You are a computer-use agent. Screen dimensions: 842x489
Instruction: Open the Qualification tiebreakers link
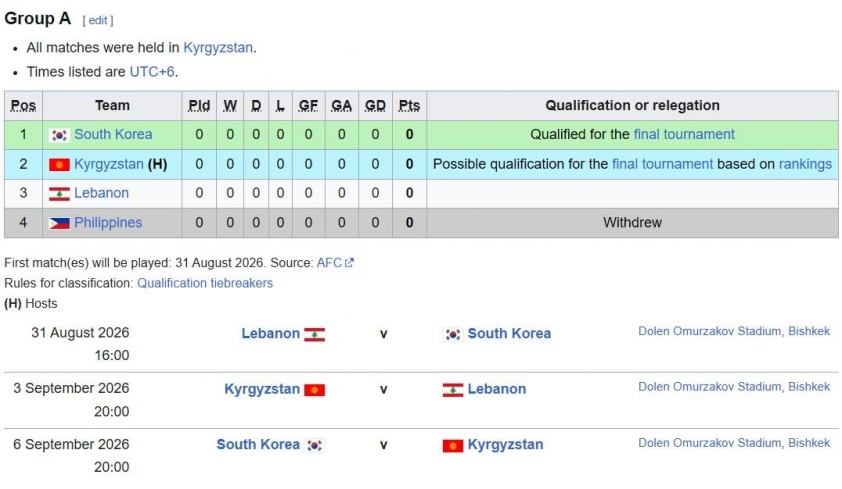point(205,283)
